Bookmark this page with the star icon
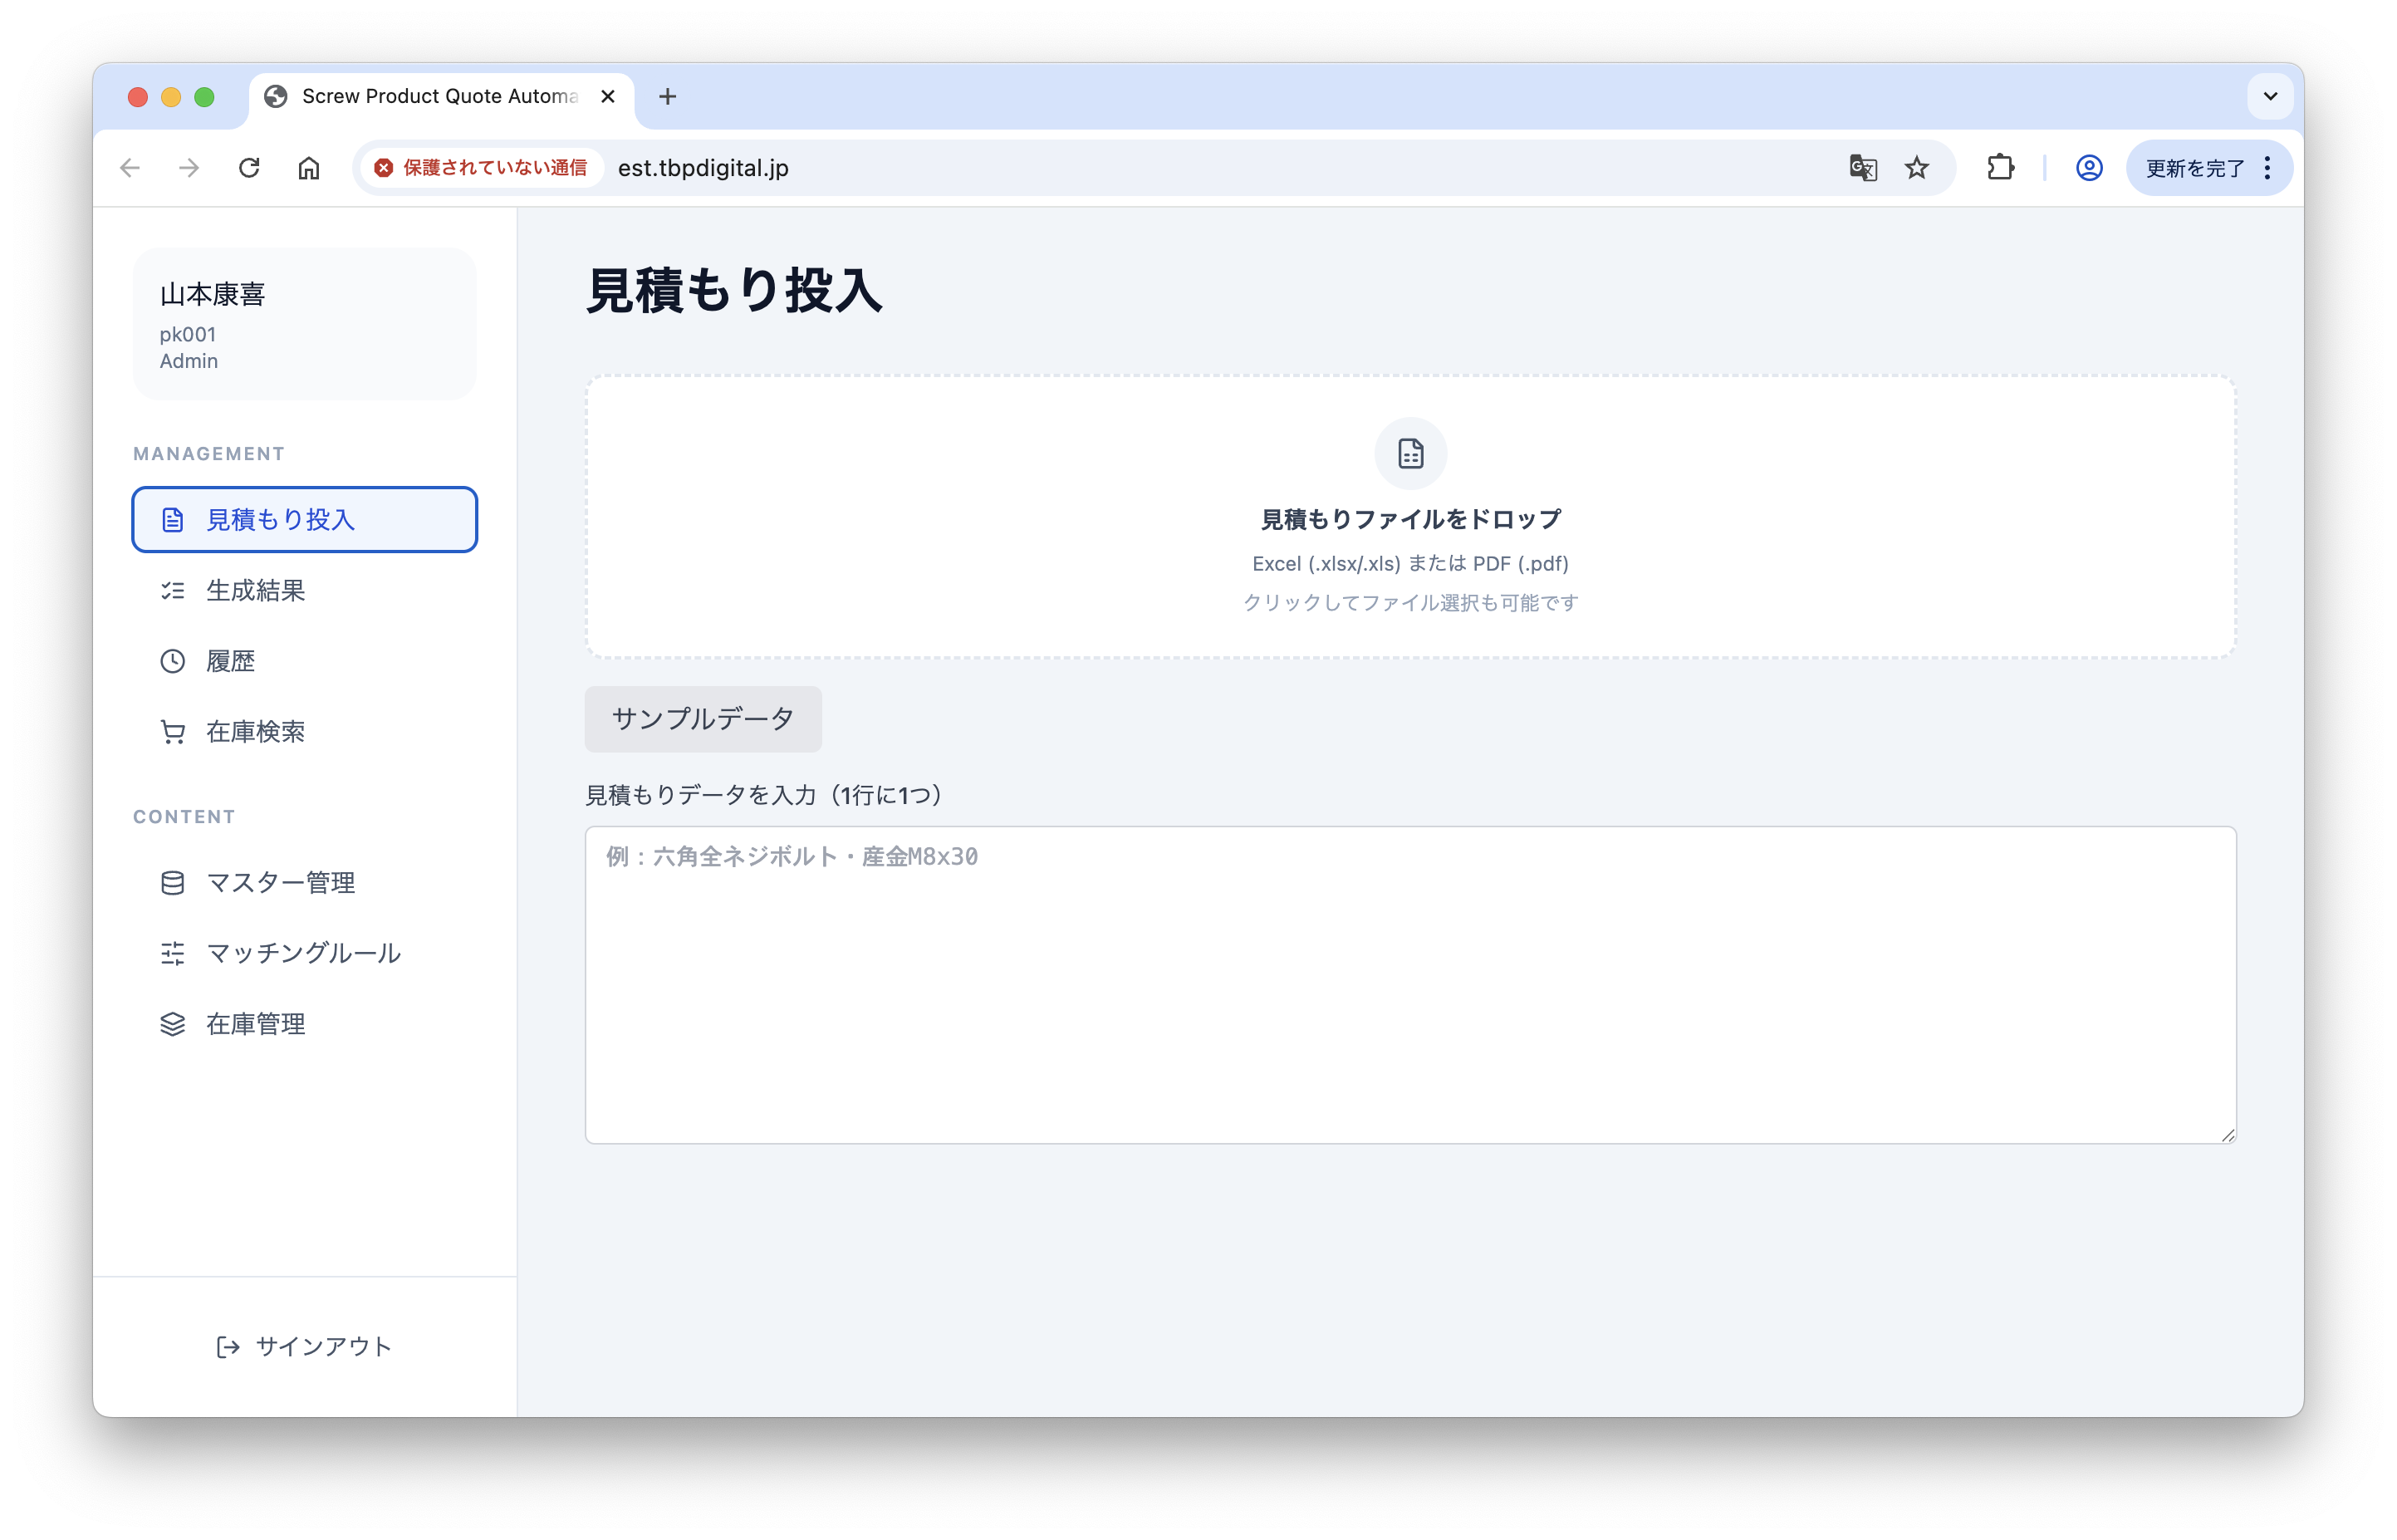The height and width of the screenshot is (1540, 2397). 1917,168
